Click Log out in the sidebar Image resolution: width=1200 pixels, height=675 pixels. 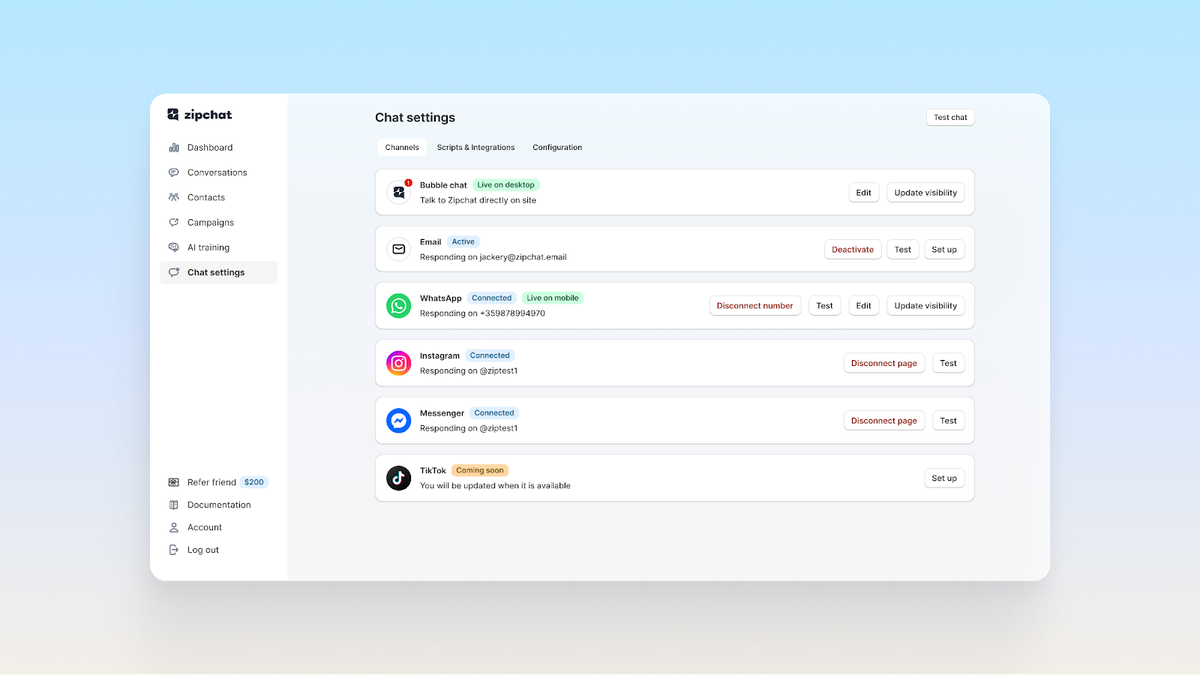click(201, 549)
